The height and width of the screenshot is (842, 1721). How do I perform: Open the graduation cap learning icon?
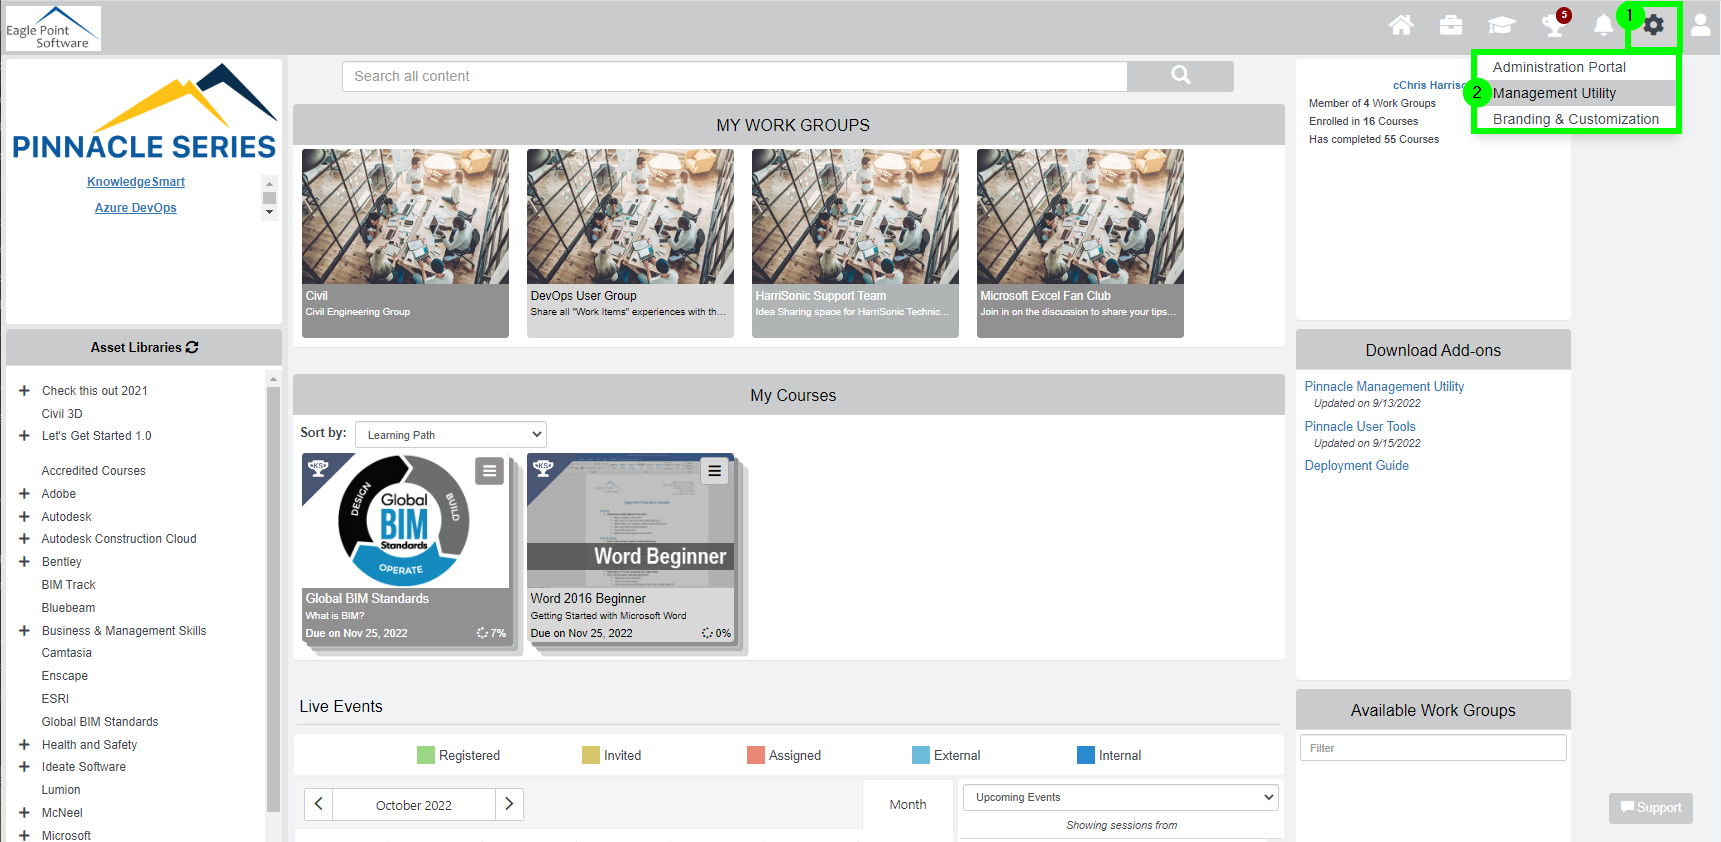[x=1501, y=25]
